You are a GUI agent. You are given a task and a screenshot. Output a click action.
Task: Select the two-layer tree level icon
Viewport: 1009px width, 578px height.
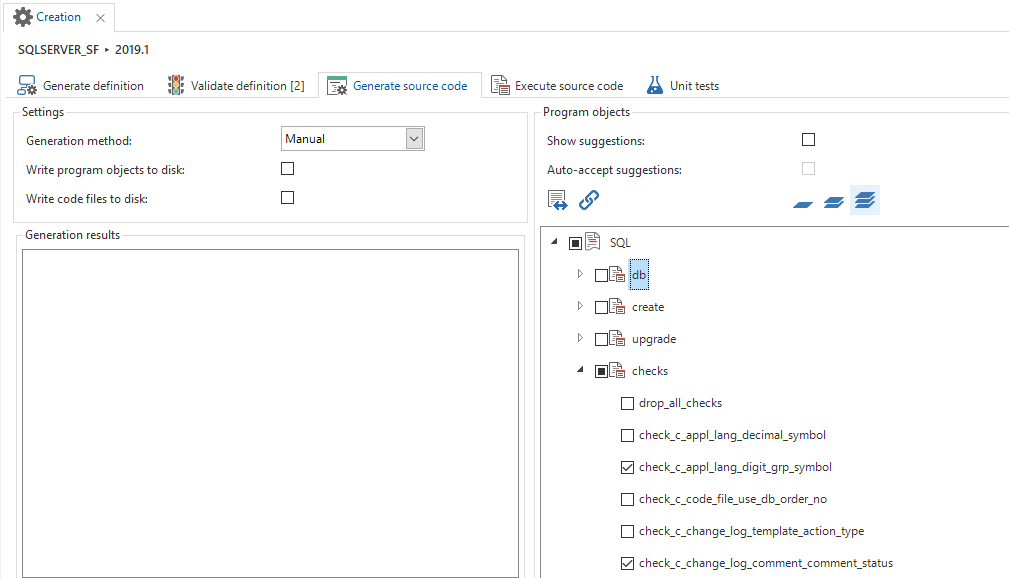[834, 203]
